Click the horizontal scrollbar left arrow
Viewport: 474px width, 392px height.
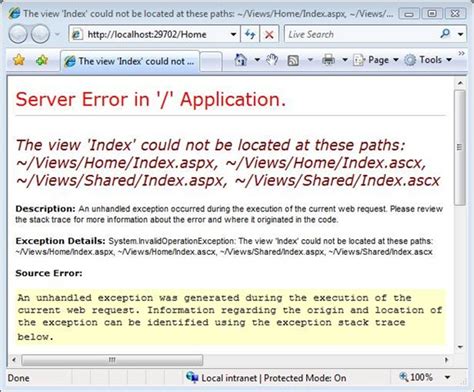tap(14, 360)
